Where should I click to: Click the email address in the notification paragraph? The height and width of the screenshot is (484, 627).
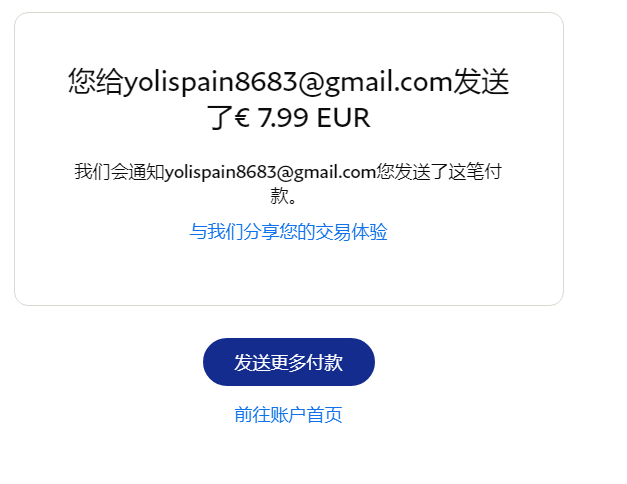[270, 172]
